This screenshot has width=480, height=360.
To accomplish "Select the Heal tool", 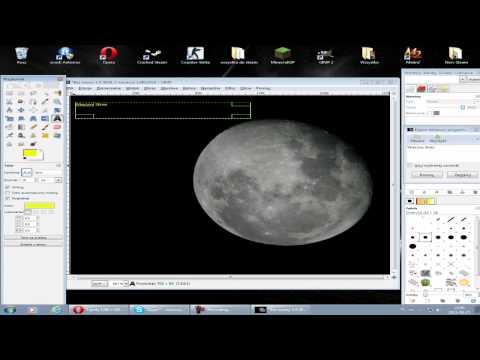I will click(x=45, y=135).
